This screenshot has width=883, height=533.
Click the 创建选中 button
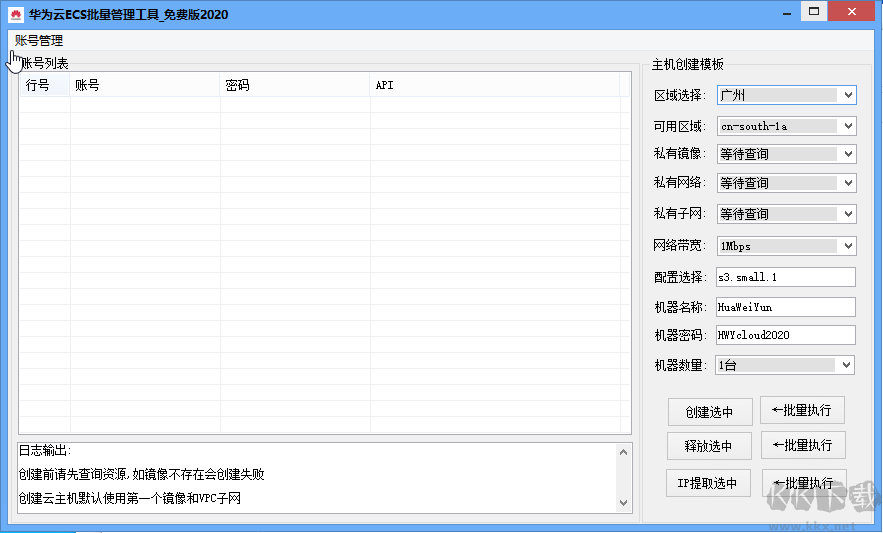tap(710, 412)
